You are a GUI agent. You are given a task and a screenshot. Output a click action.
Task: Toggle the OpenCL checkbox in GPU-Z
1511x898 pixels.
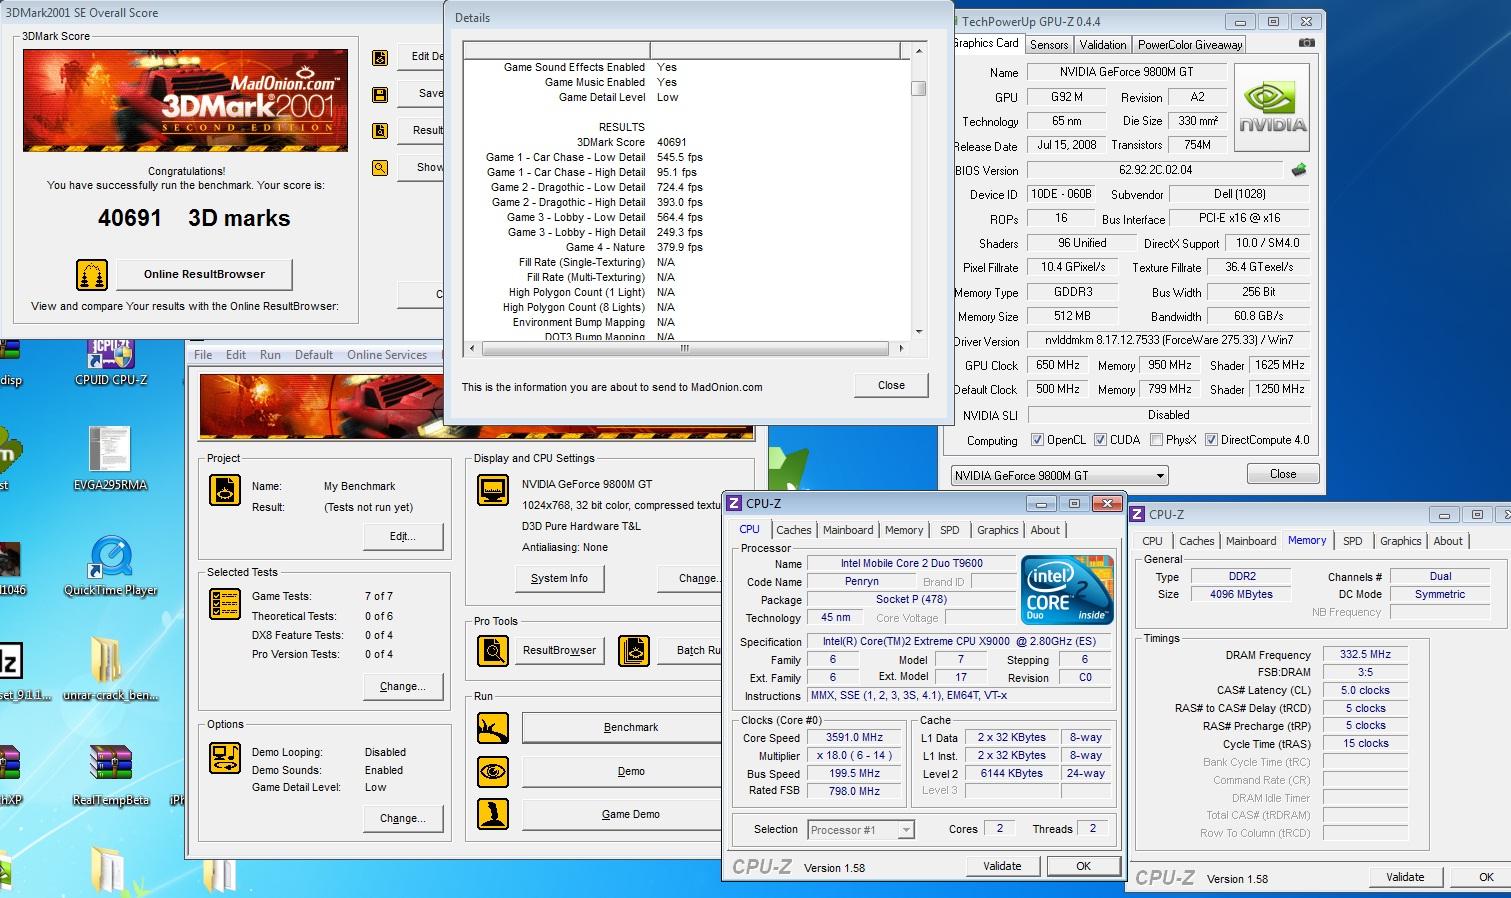pyautogui.click(x=1038, y=440)
